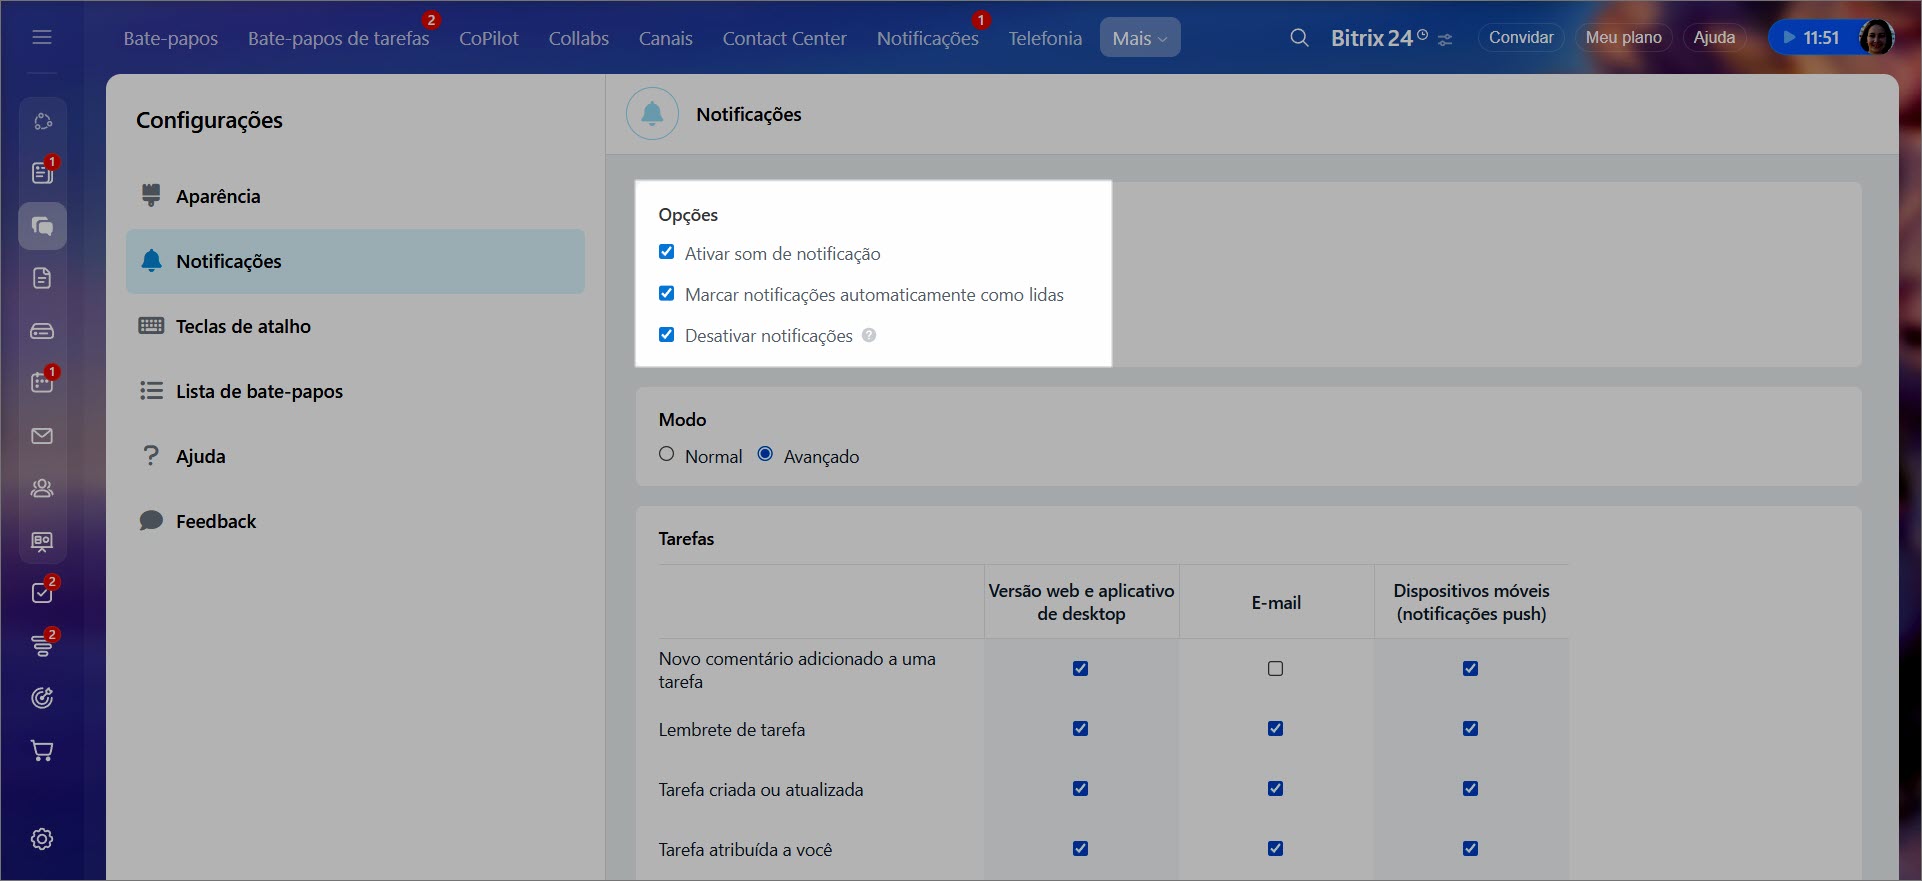The image size is (1922, 881).
Task: Click the user profile avatar
Action: pos(1876,38)
